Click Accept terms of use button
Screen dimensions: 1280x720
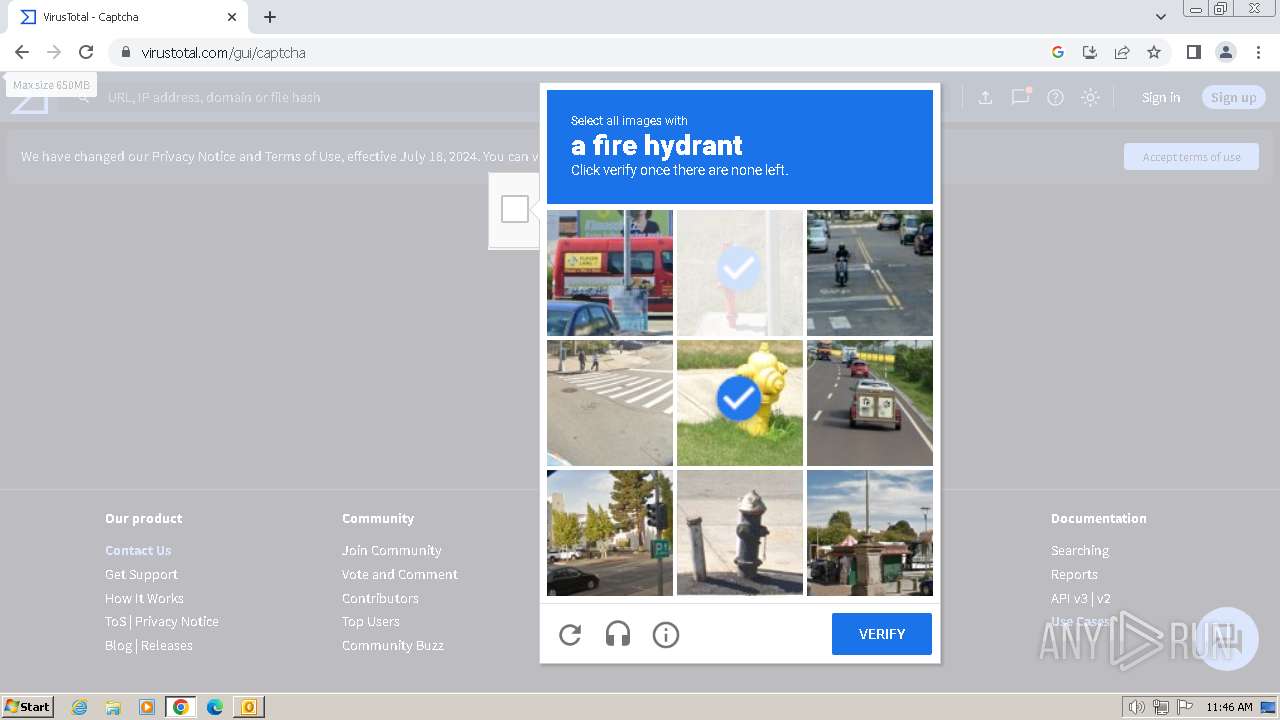tap(1191, 156)
